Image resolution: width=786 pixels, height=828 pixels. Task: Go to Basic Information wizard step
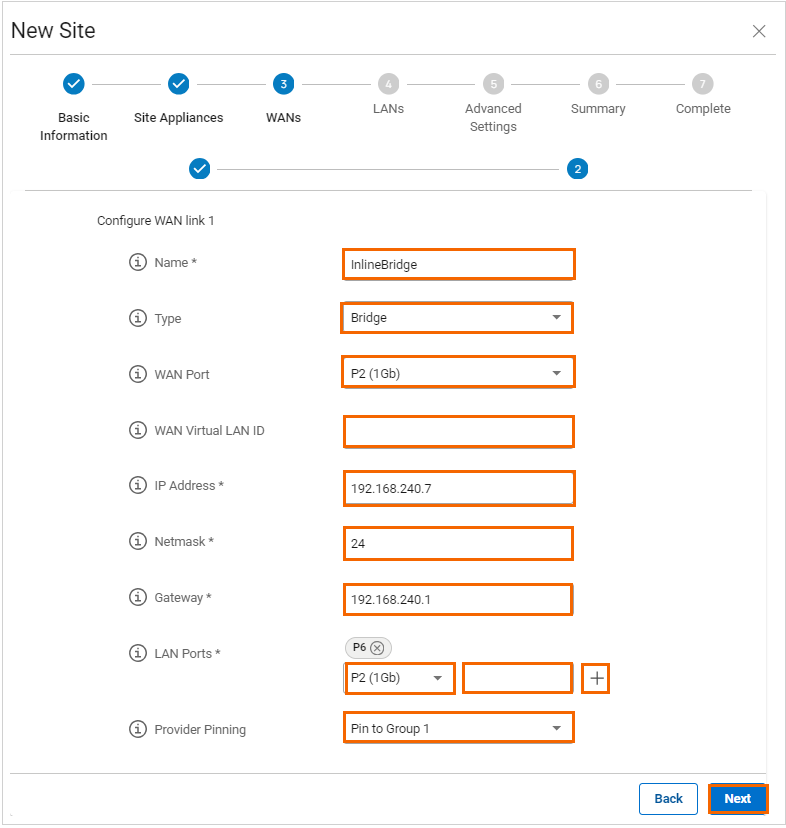tap(73, 84)
